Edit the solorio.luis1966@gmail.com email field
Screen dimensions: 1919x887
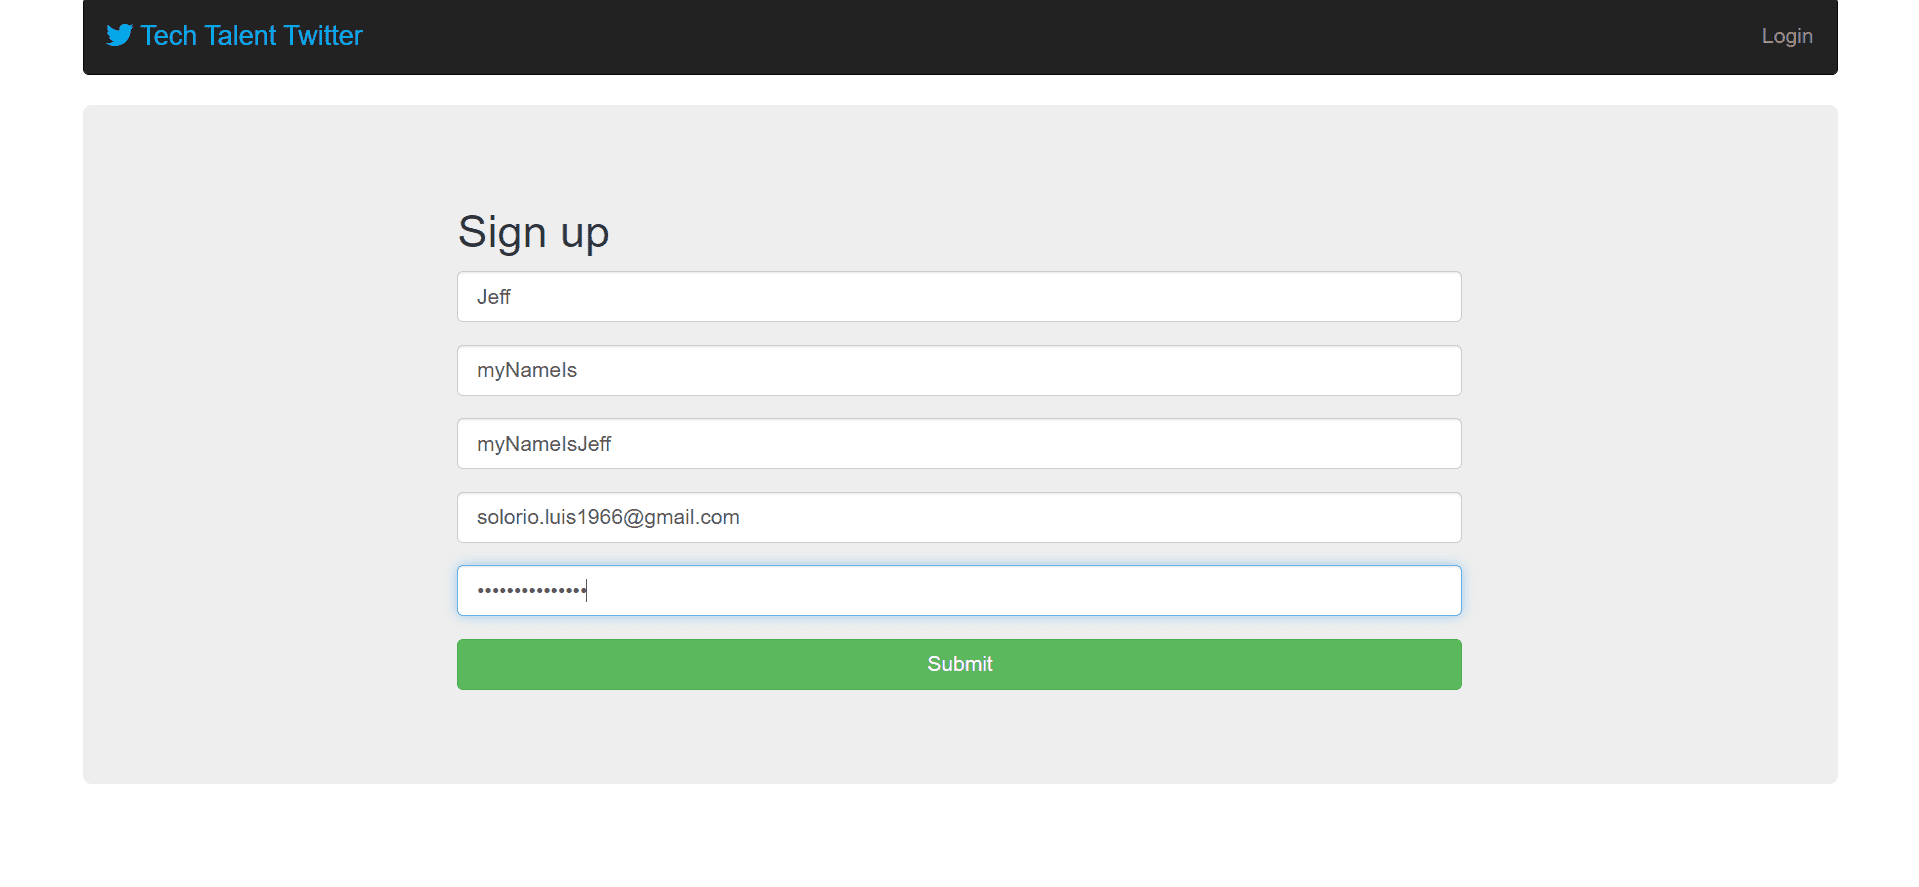point(959,517)
